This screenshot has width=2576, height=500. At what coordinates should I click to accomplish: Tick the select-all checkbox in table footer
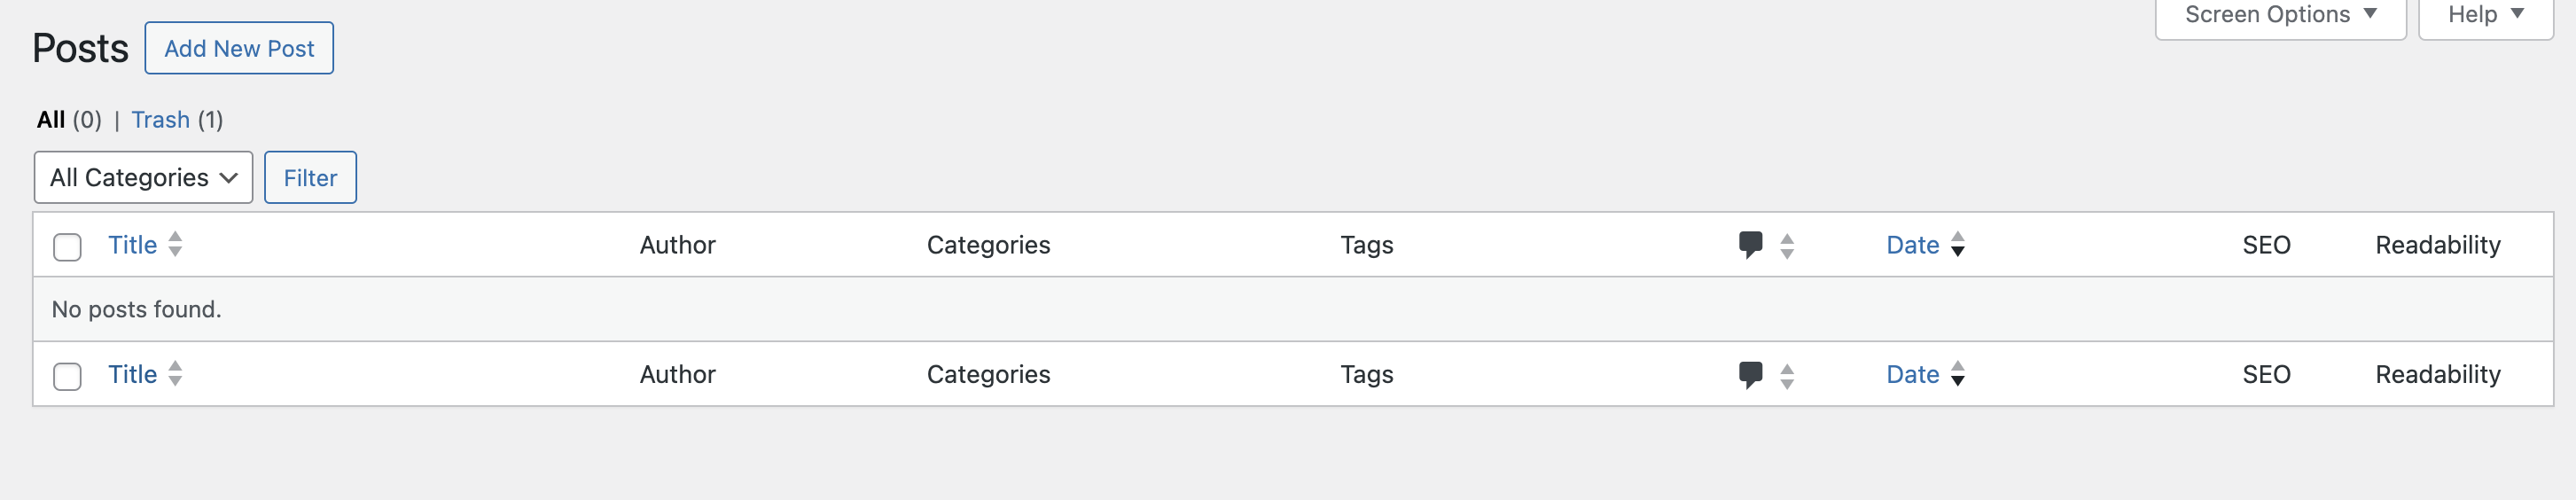[x=67, y=377]
